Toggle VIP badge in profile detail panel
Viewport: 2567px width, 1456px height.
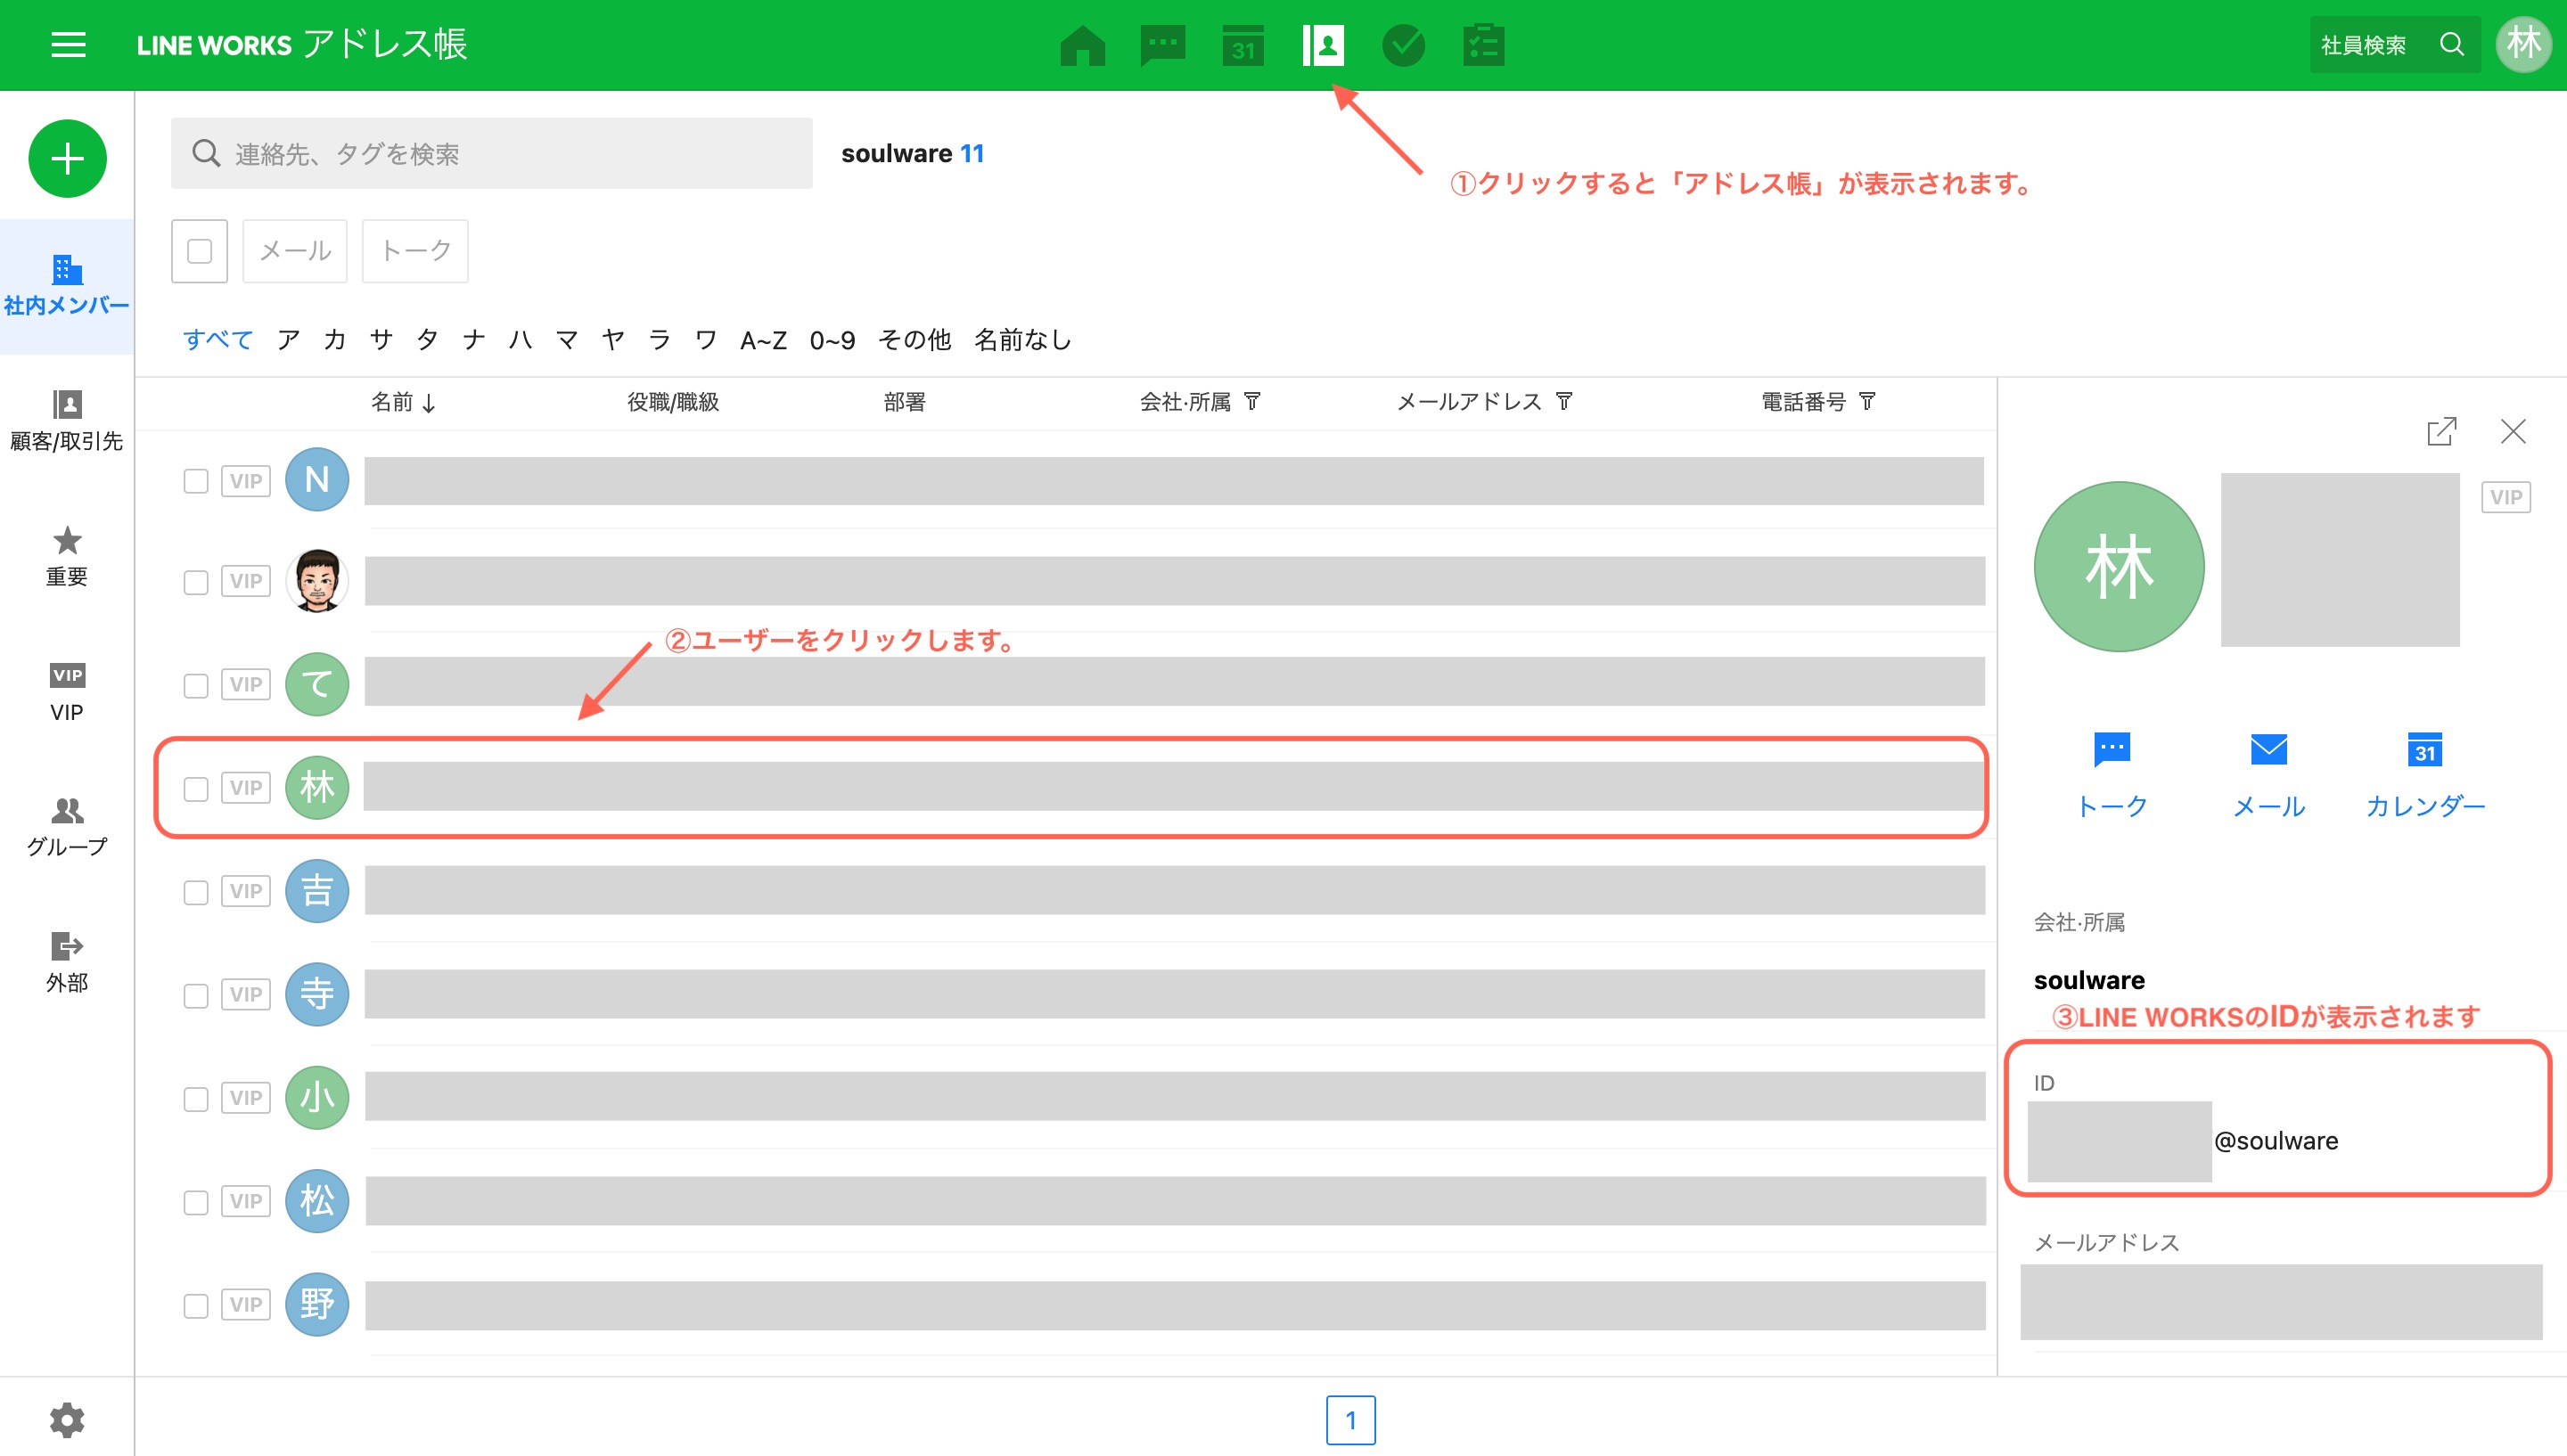tap(2505, 497)
